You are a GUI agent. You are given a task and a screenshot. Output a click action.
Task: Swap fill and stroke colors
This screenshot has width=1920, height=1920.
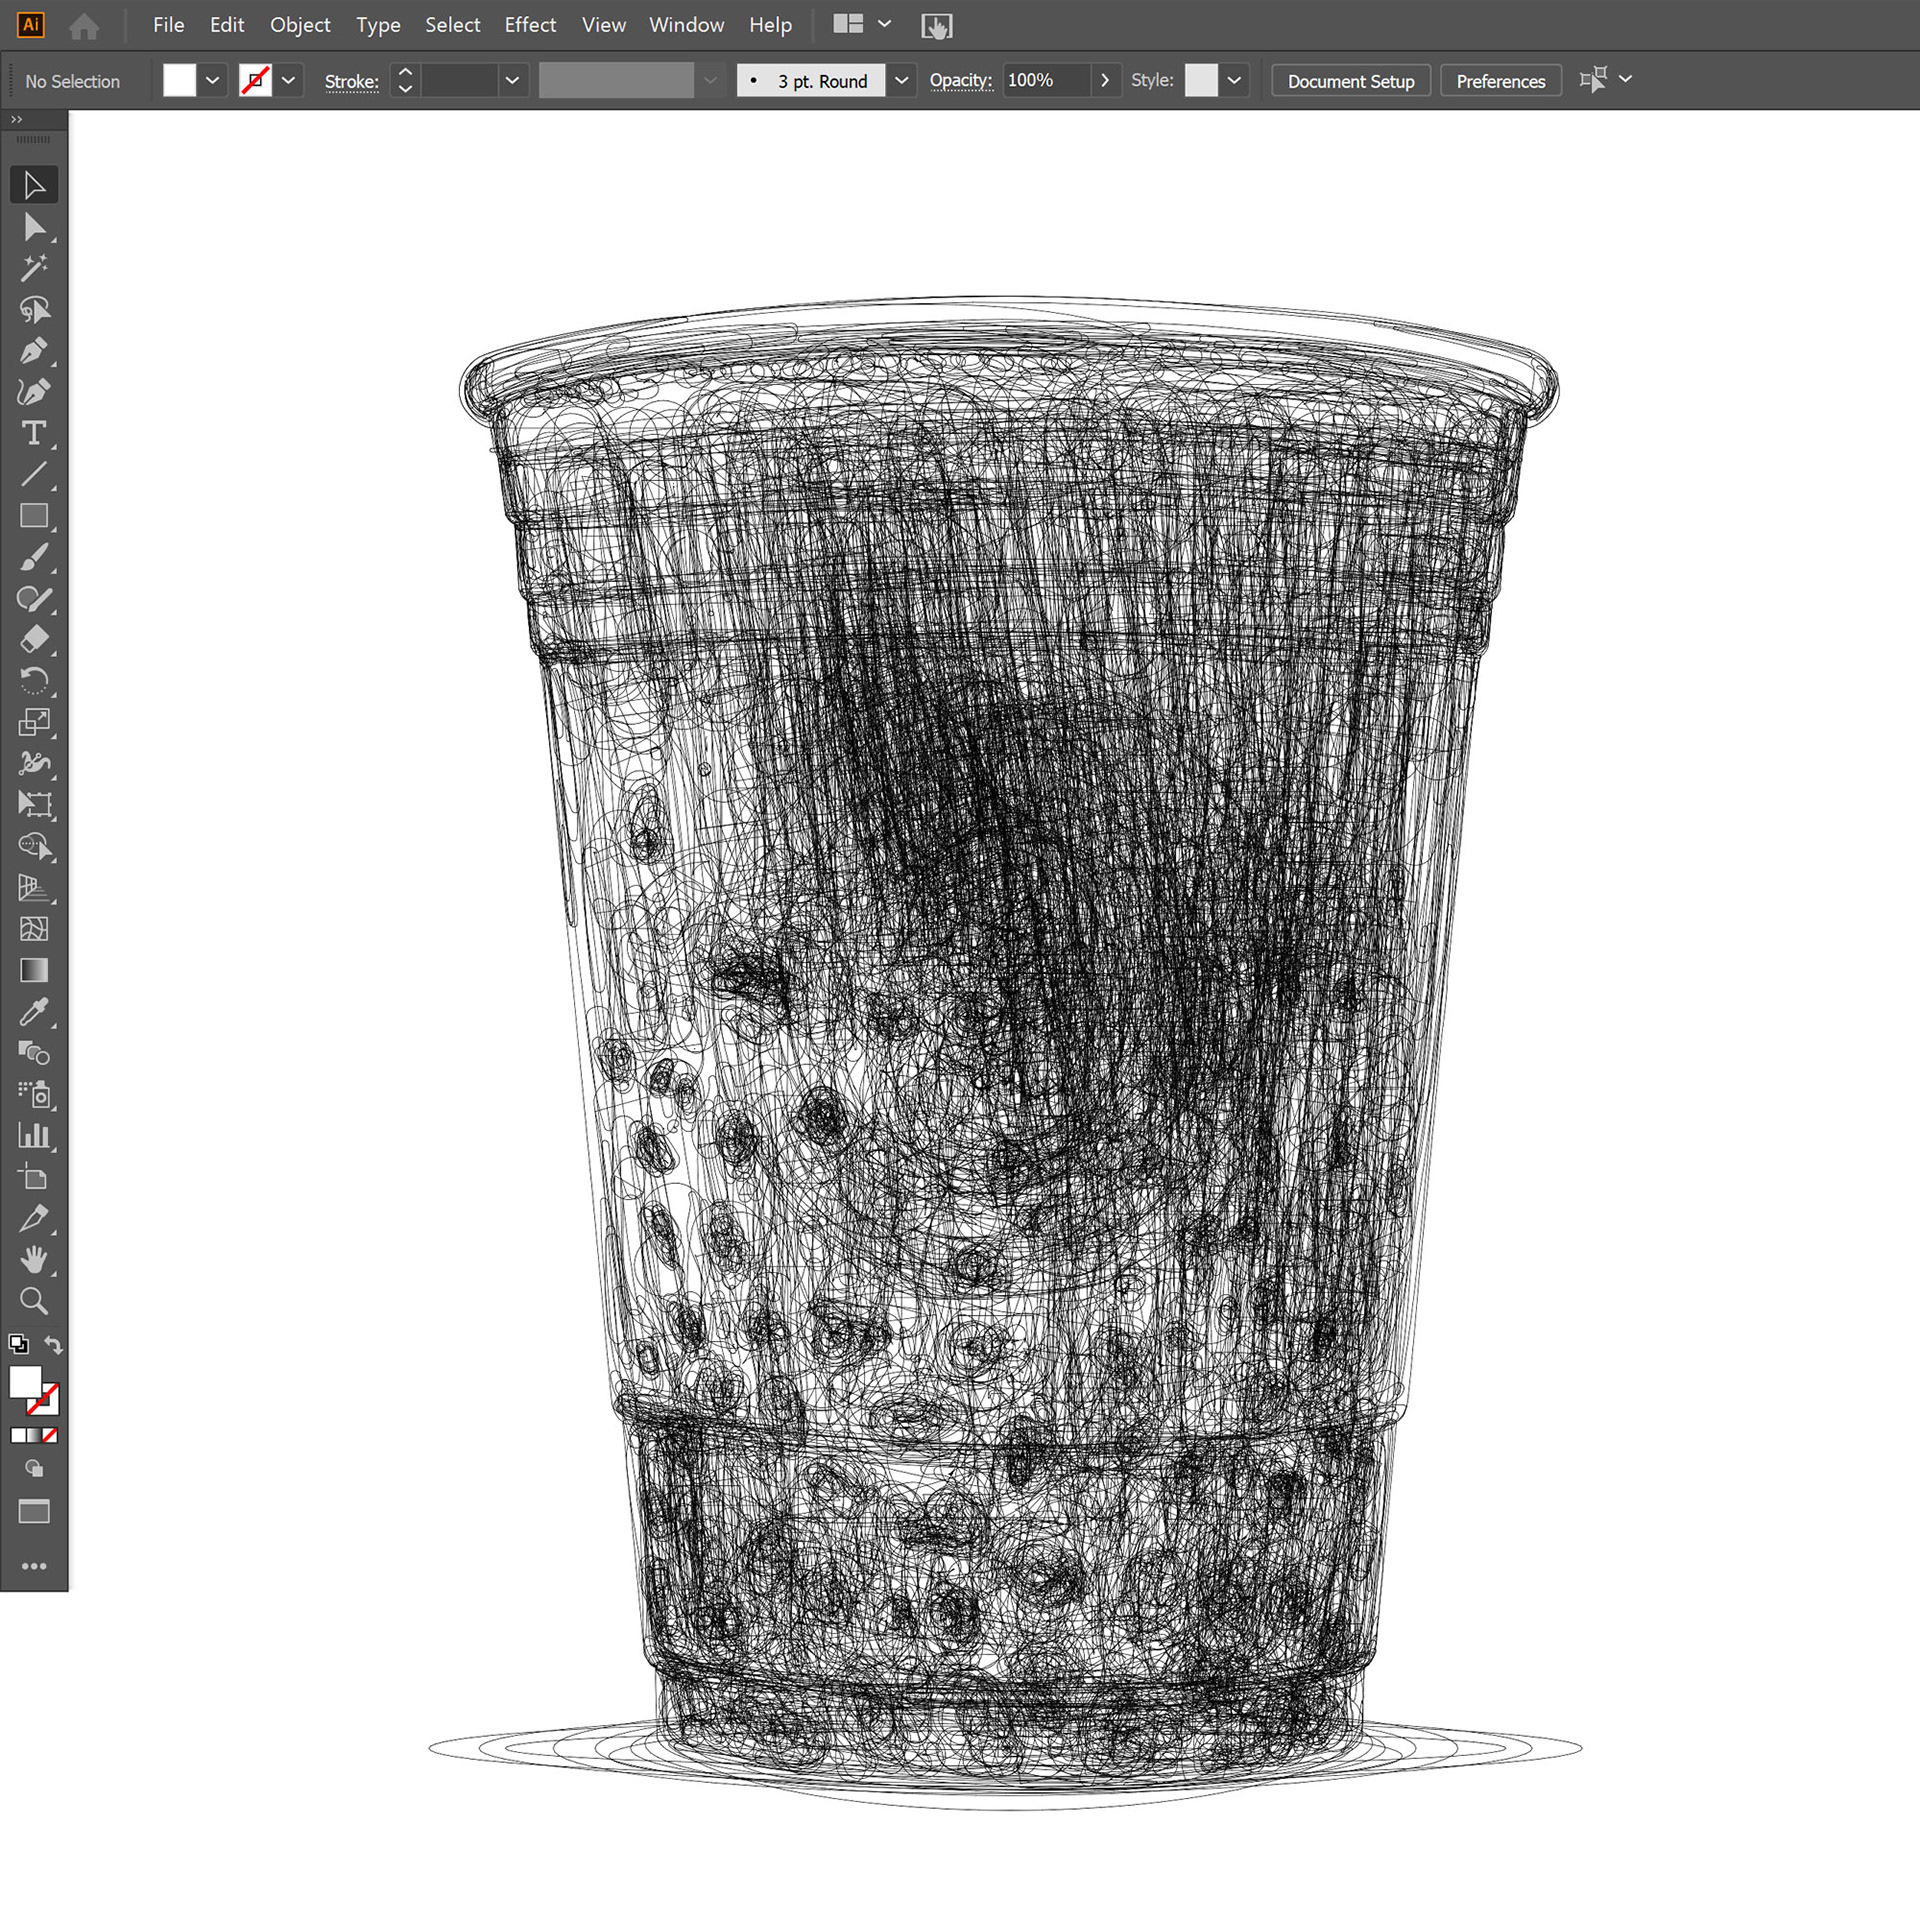pyautogui.click(x=54, y=1346)
